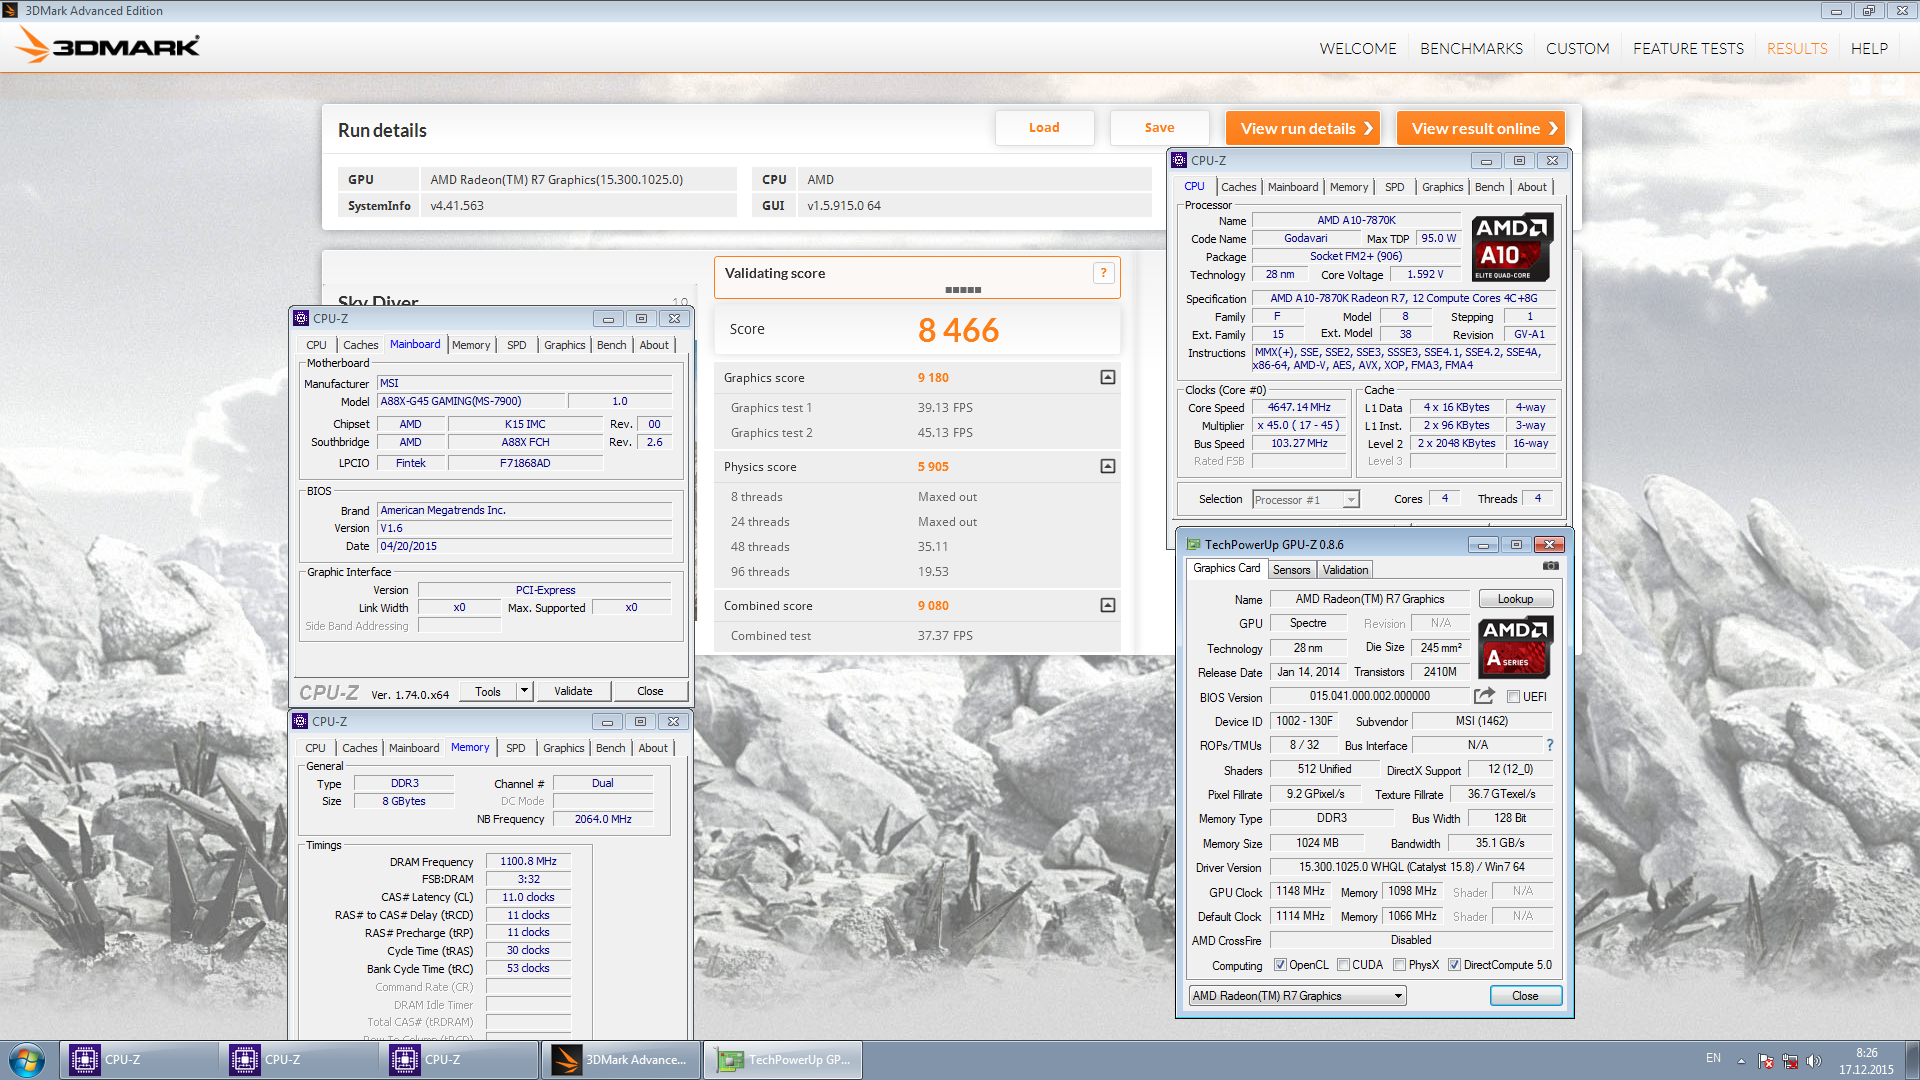This screenshot has height=1080, width=1920.
Task: Click CPU-Z title icon of Mainboard window
Action: pyautogui.click(x=301, y=318)
